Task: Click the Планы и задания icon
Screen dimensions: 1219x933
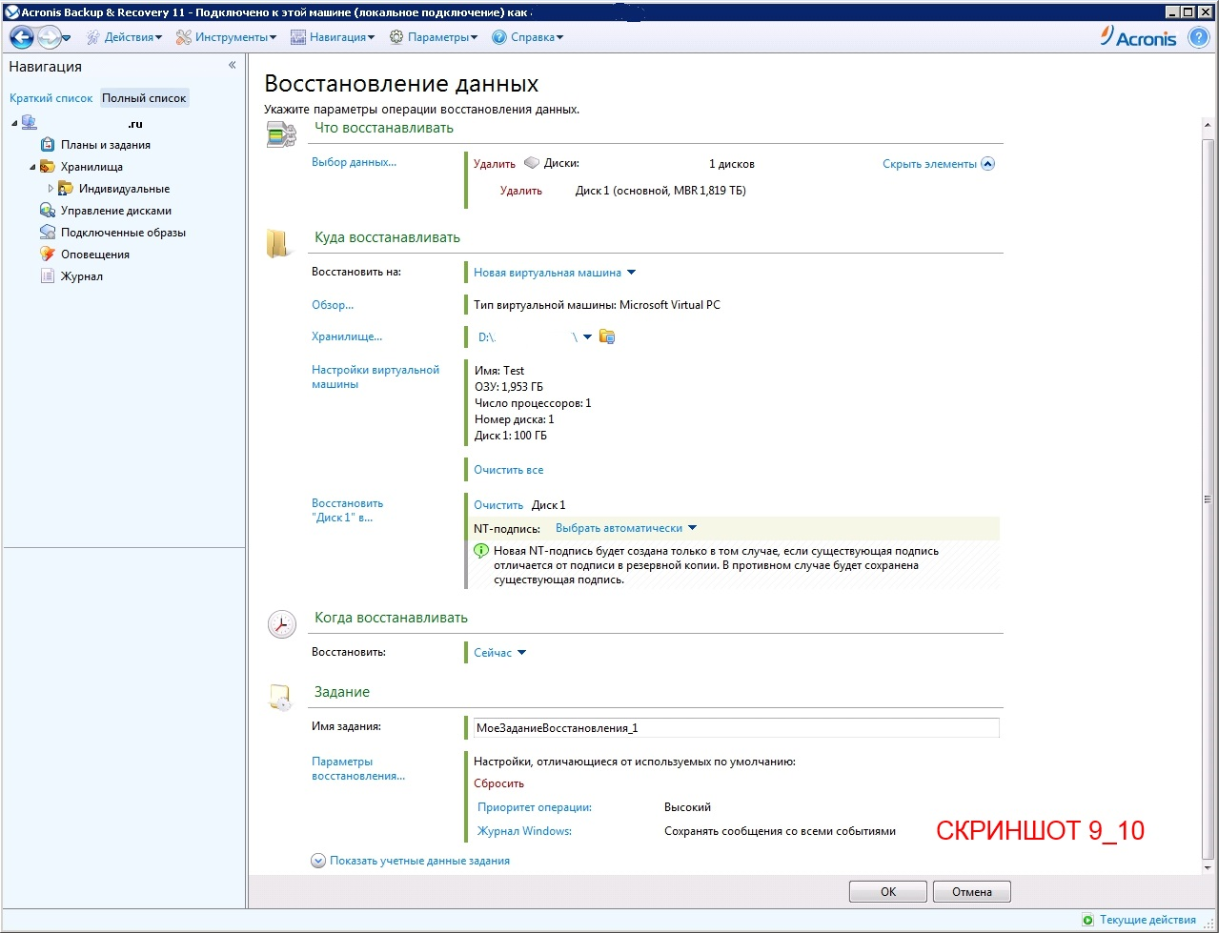Action: (x=47, y=145)
